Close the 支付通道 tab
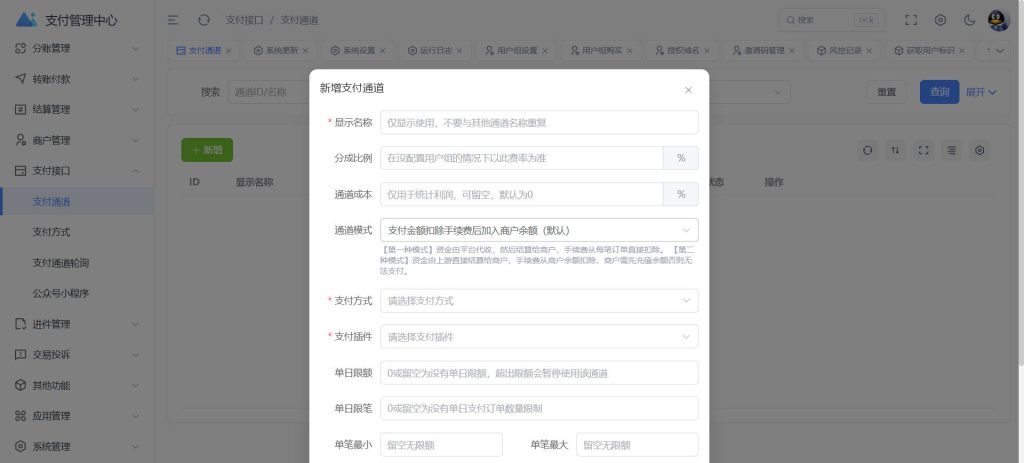This screenshot has width=1024, height=463. pyautogui.click(x=229, y=51)
